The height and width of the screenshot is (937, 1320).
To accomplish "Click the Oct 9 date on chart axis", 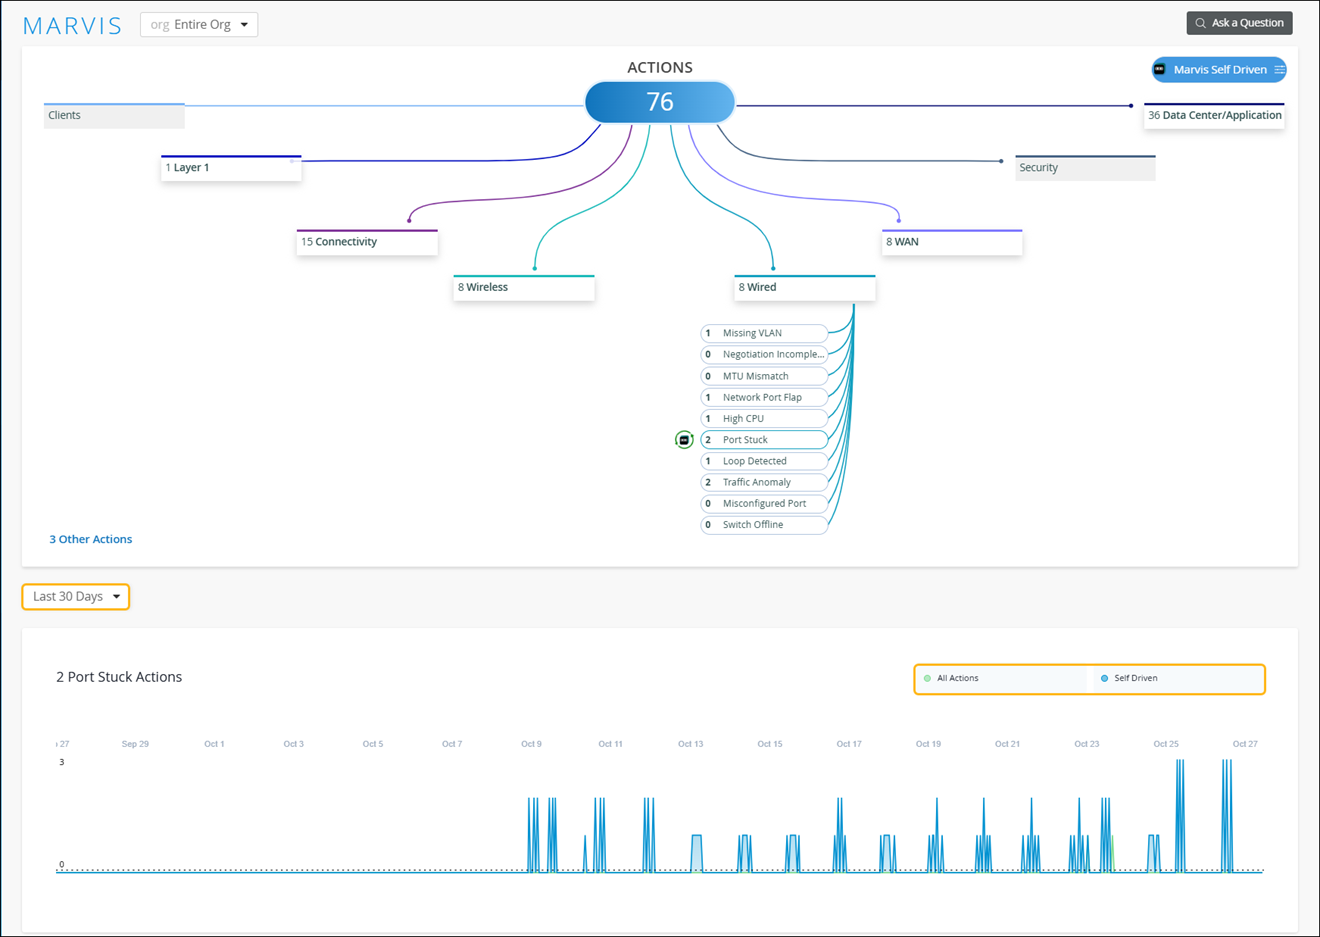I will (531, 744).
